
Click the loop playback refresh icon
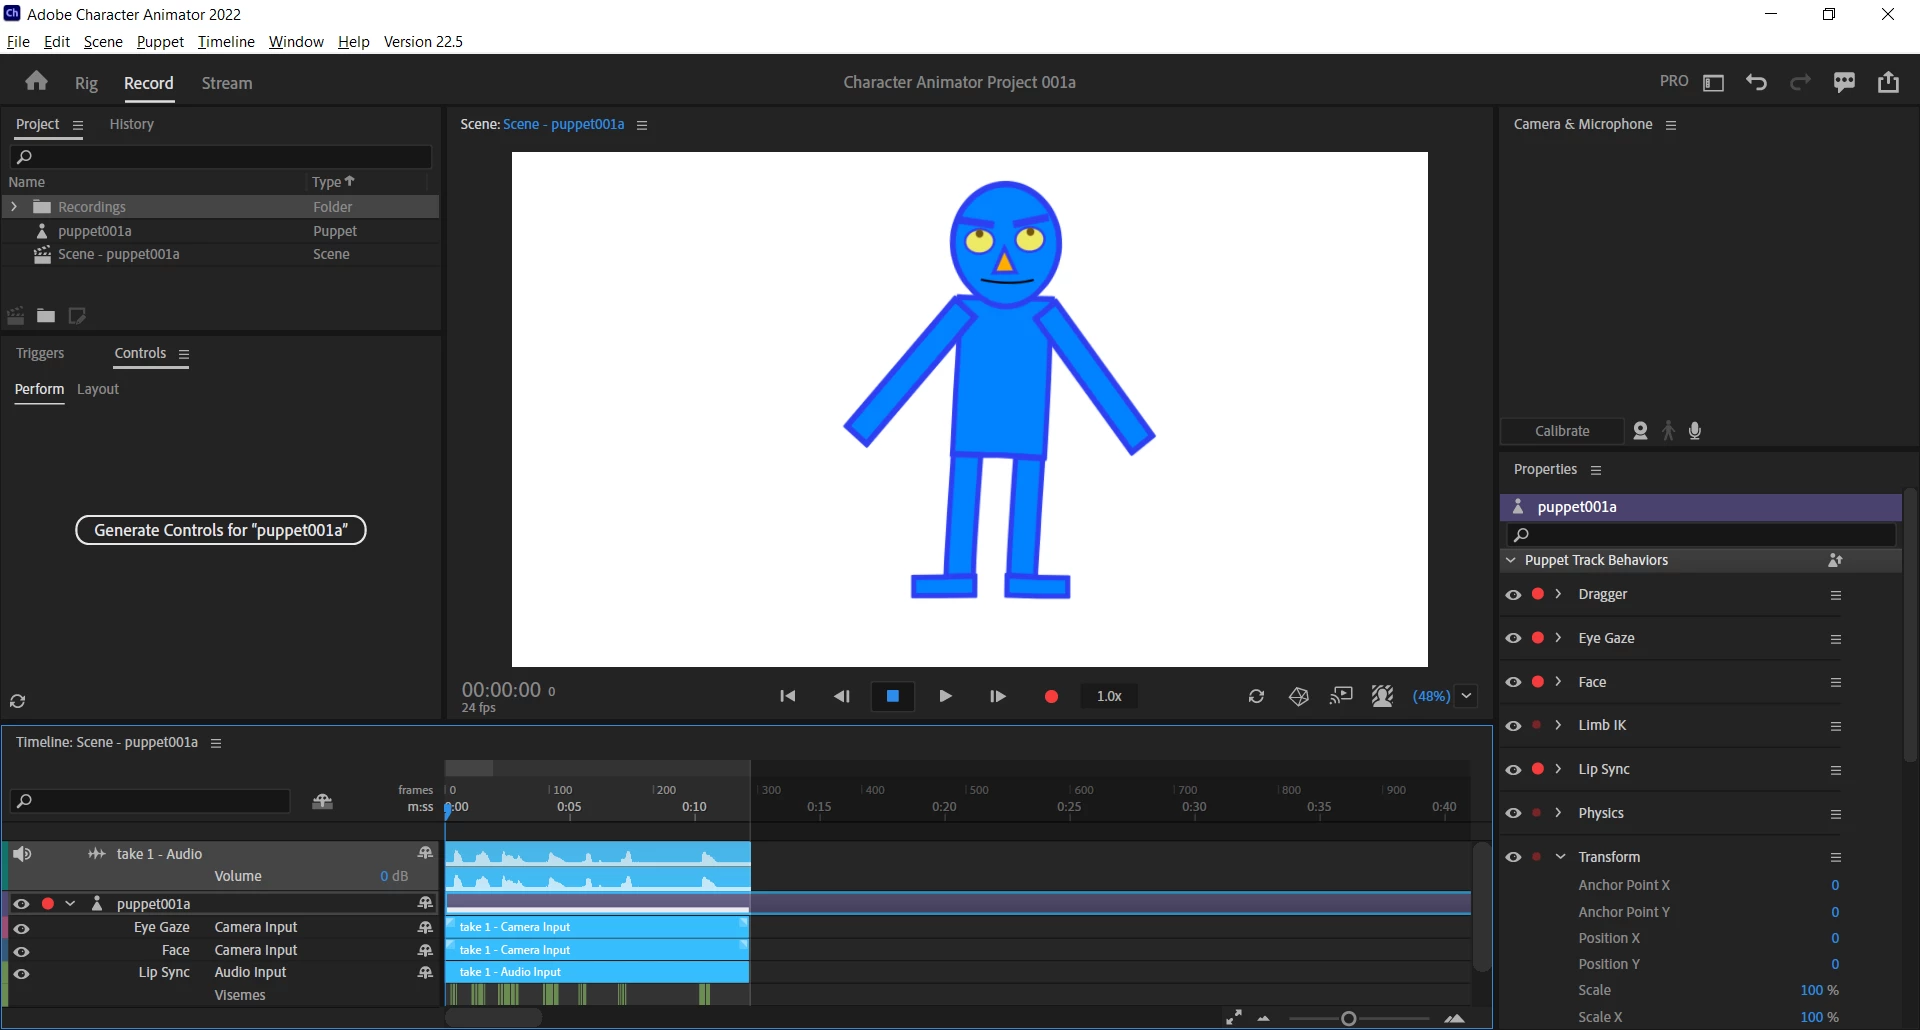pyautogui.click(x=1256, y=696)
